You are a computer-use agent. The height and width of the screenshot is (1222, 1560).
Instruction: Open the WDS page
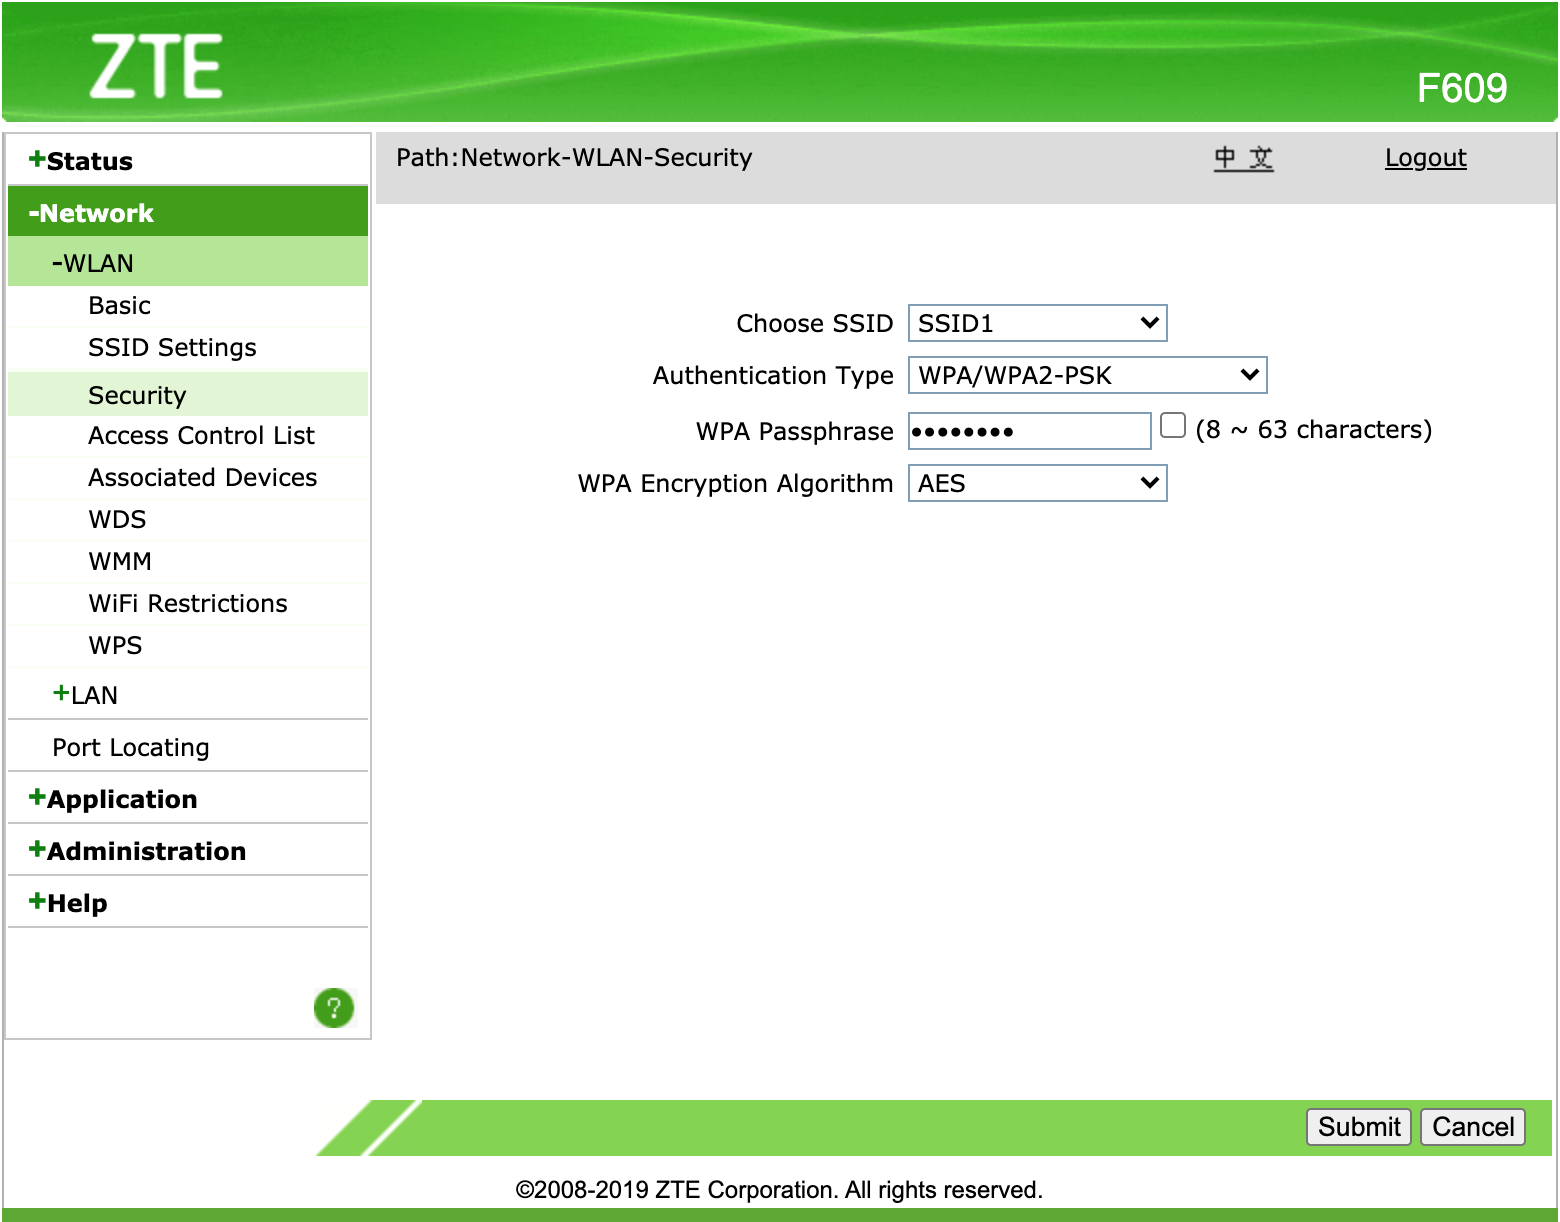(117, 519)
